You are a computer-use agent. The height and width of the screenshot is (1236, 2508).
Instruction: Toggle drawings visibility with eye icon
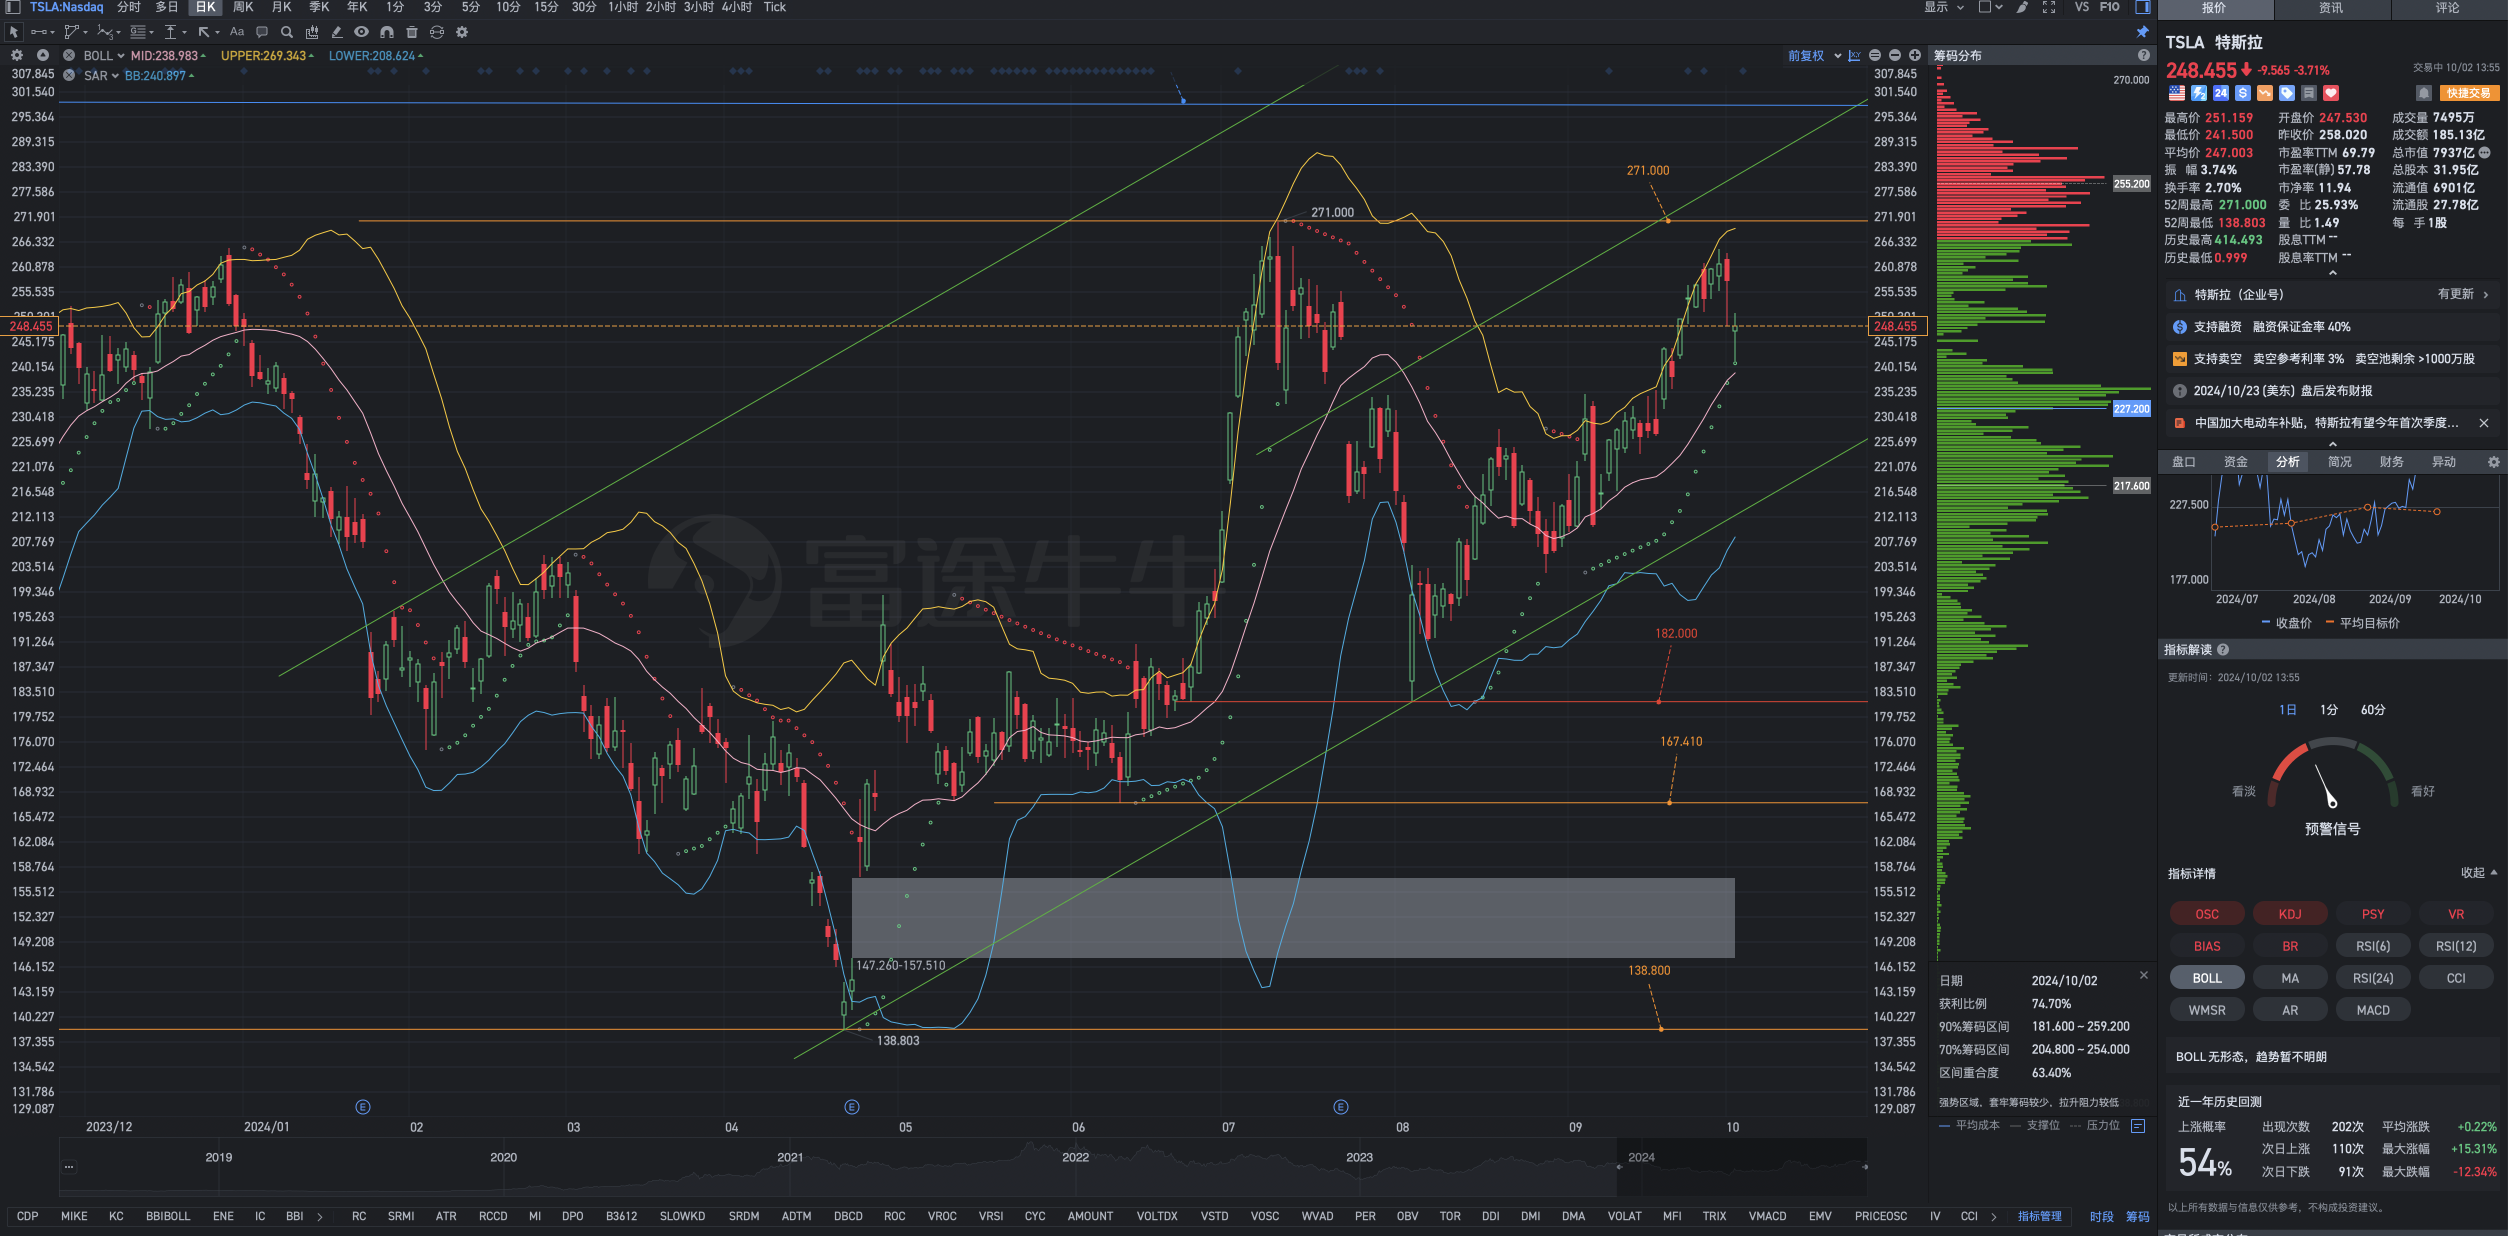pos(362,32)
